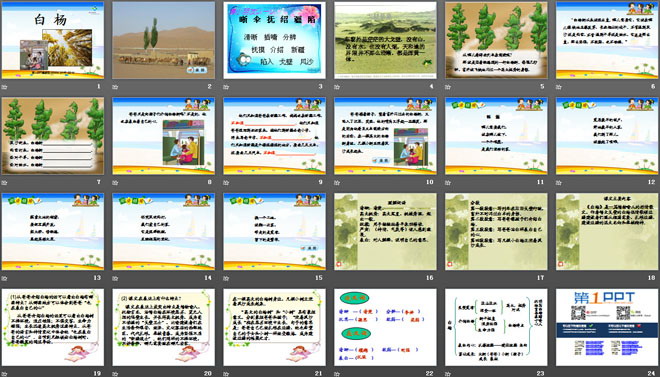
Task: Click the animation star icon under slide 1
Action: [x=4, y=87]
